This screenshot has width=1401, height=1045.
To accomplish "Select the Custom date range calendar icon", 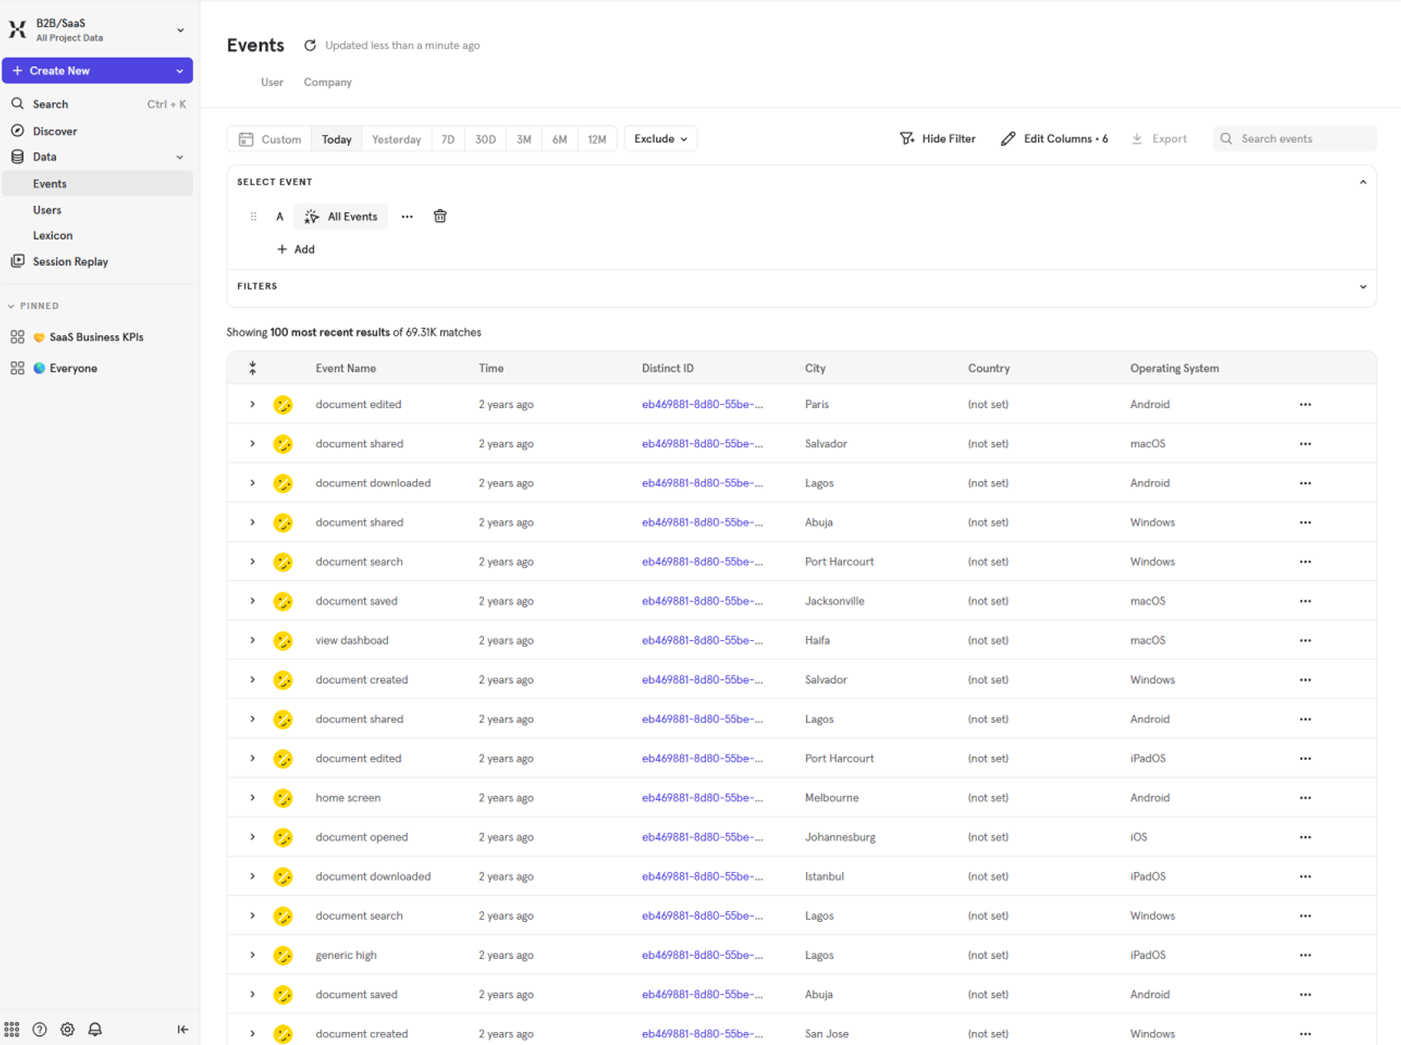I will pyautogui.click(x=246, y=139).
